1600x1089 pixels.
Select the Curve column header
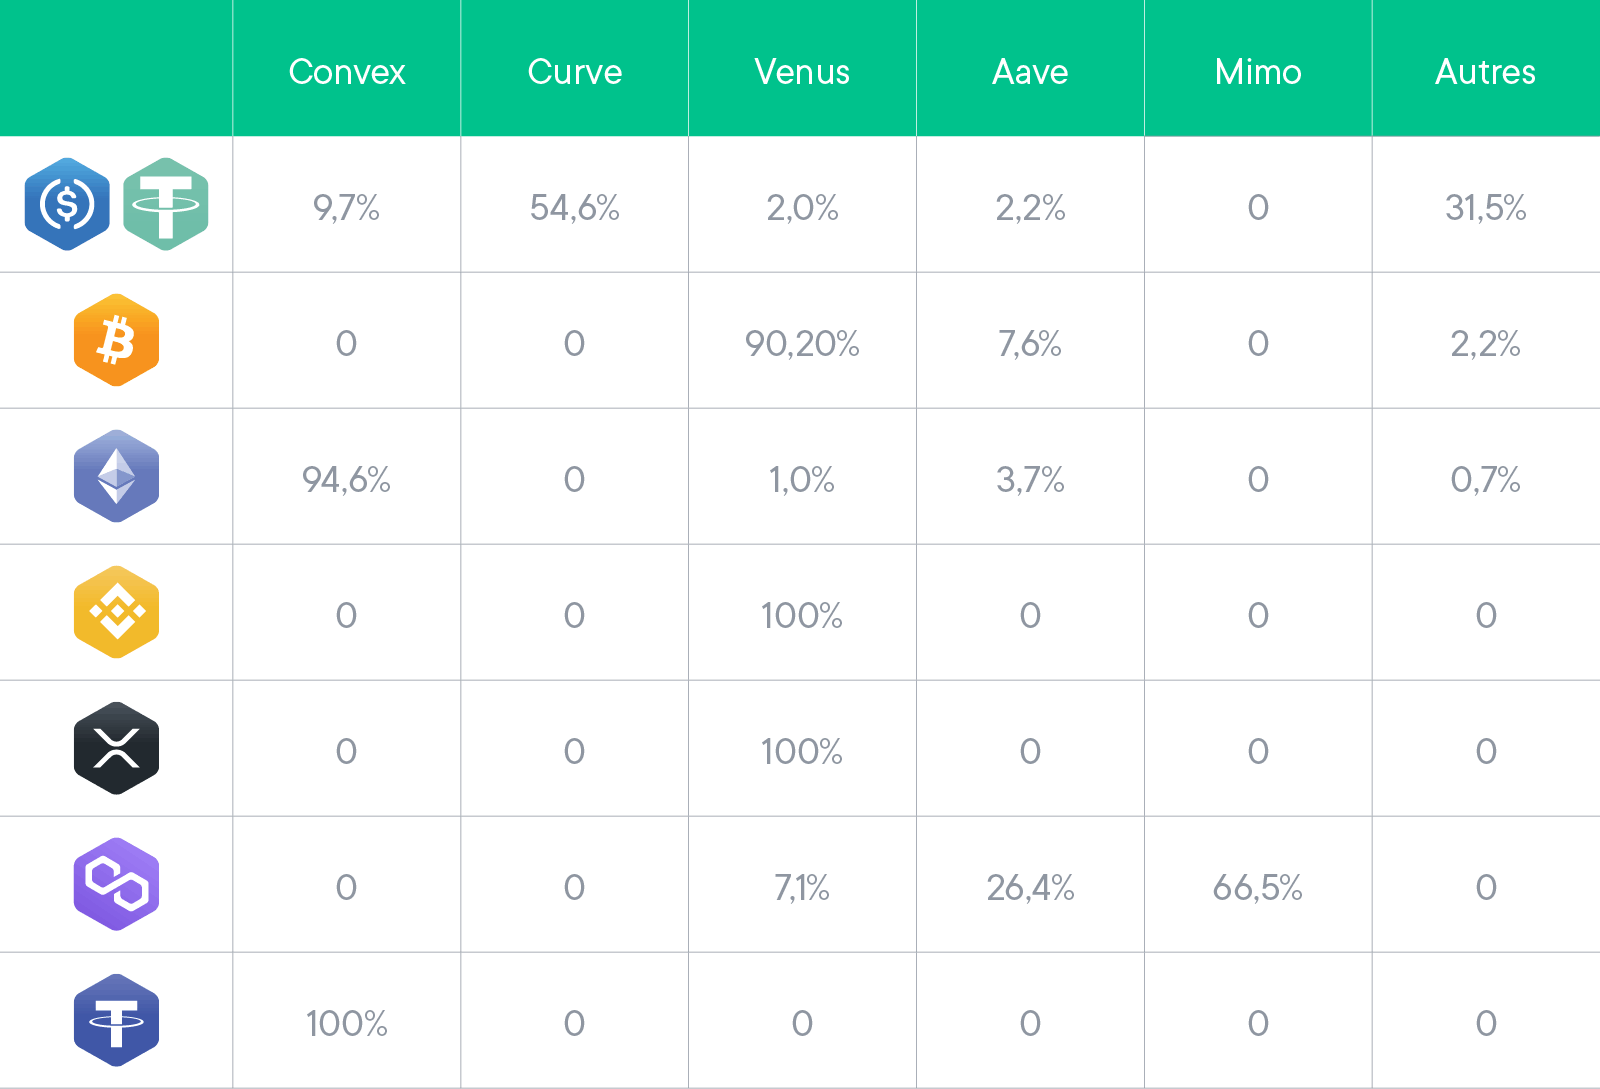click(575, 72)
